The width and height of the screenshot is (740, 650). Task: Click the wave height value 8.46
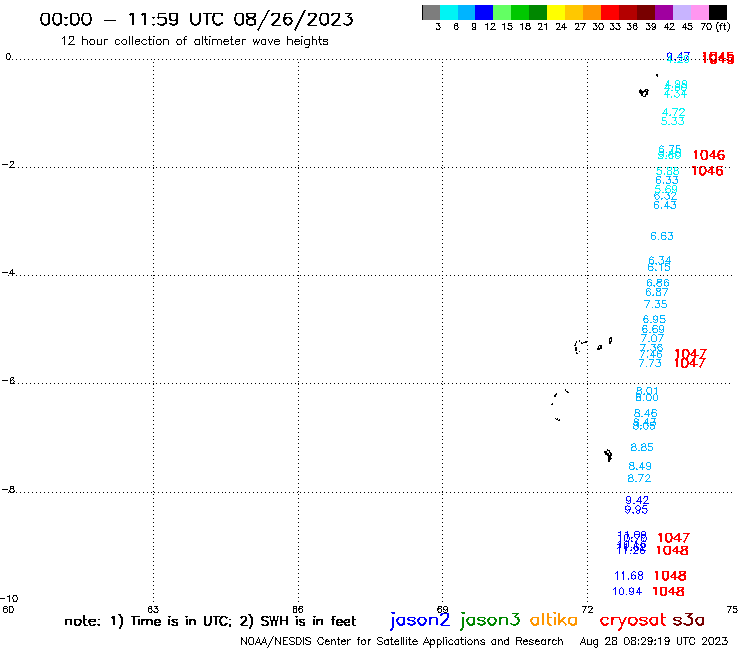(x=646, y=414)
